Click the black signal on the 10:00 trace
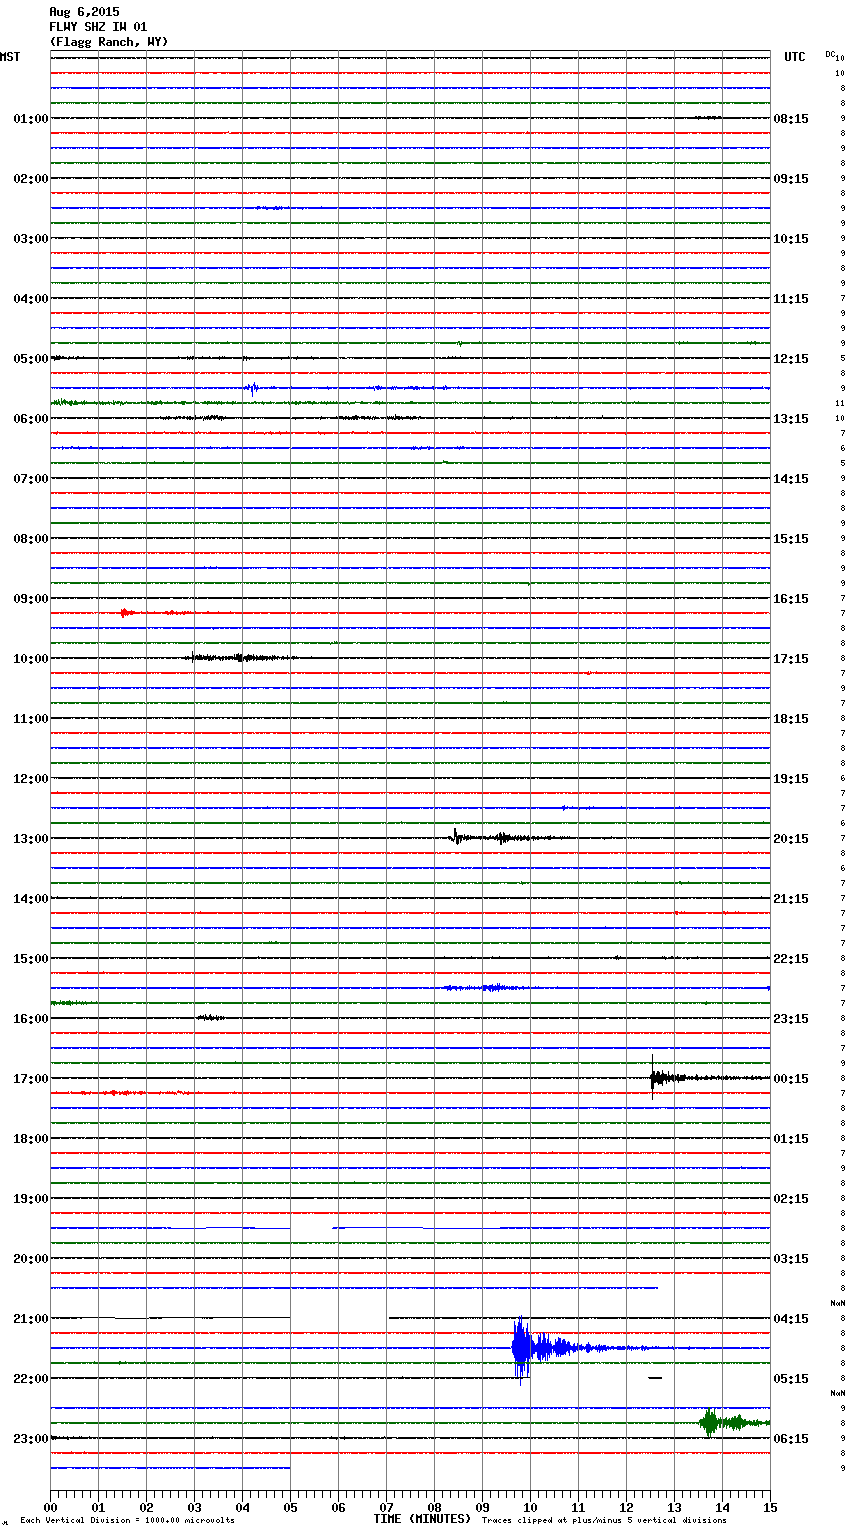The image size is (850, 1534). 240,658
